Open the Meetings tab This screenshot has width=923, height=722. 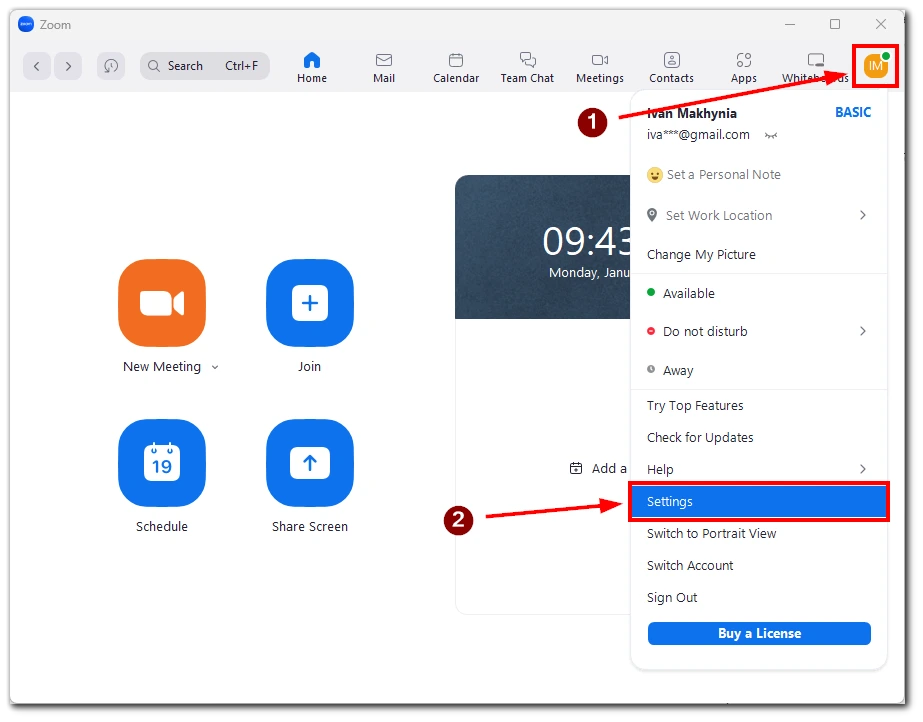(x=600, y=68)
